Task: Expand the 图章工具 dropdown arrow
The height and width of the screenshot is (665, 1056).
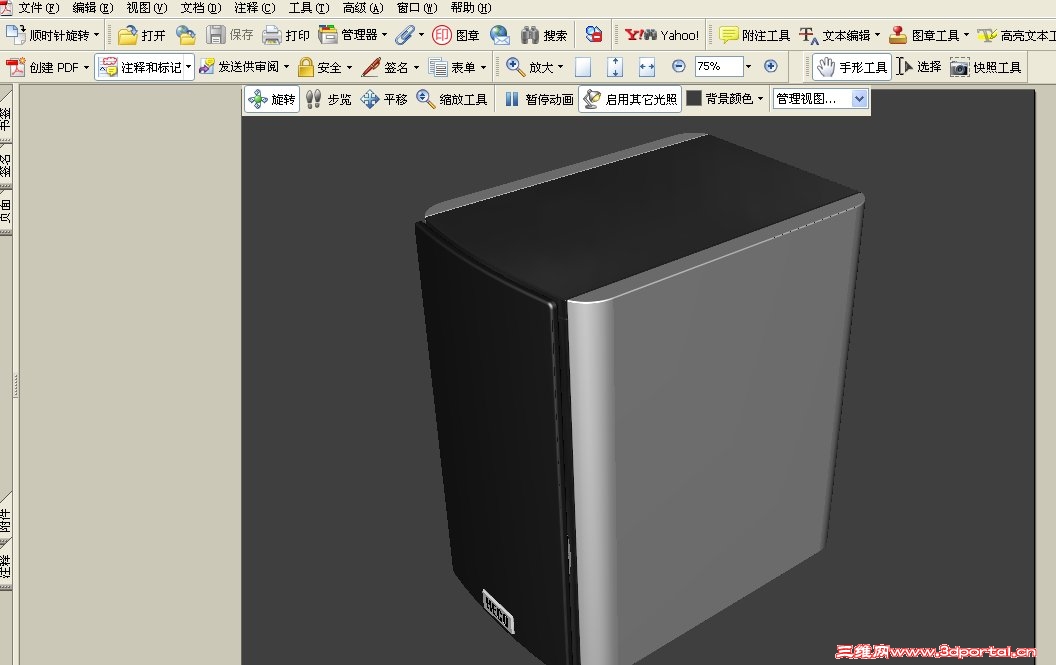Action: click(966, 35)
